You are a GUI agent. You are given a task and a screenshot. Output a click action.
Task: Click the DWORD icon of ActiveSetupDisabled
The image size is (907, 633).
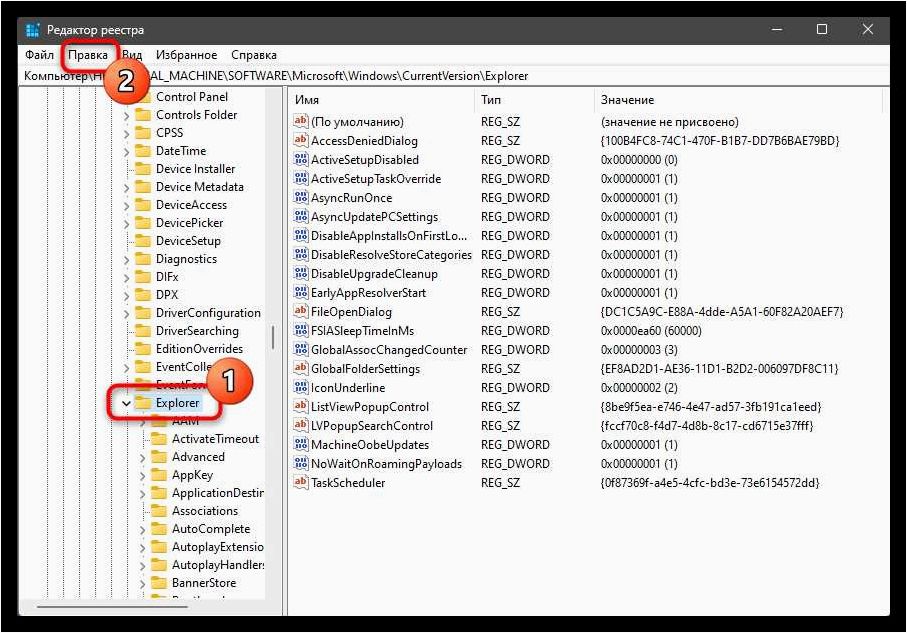[300, 159]
